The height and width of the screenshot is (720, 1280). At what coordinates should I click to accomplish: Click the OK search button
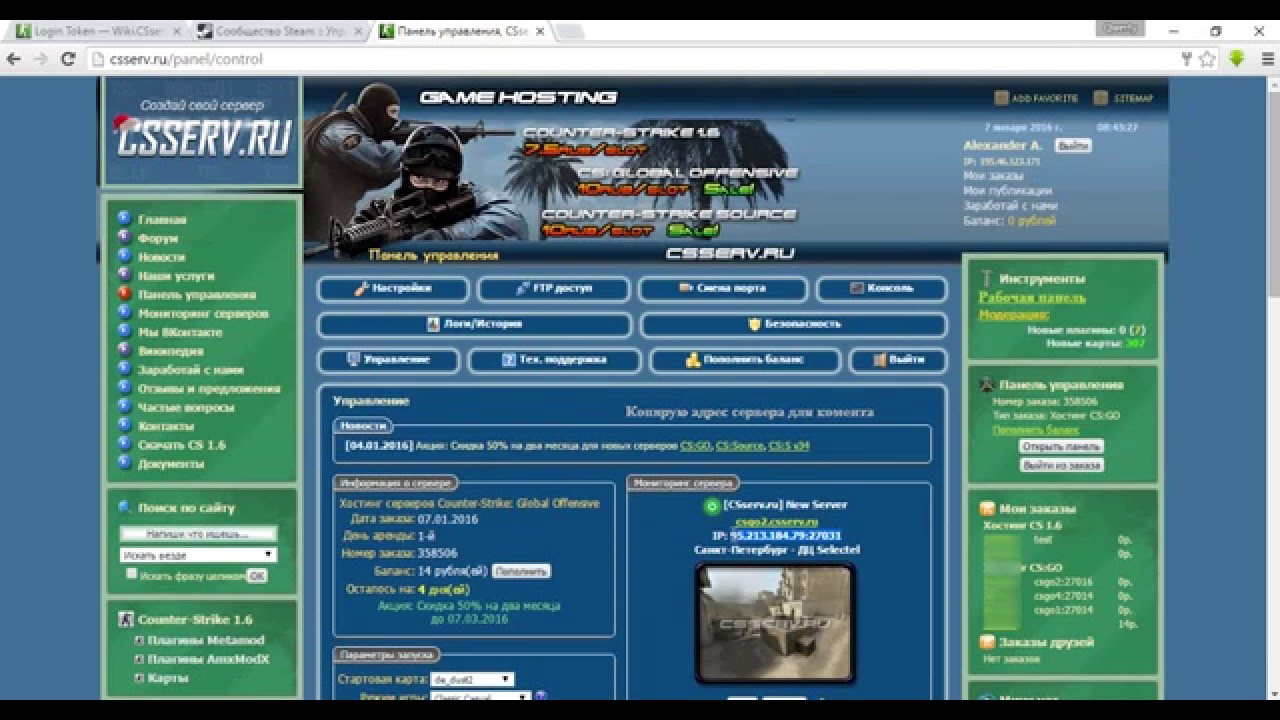coord(257,576)
